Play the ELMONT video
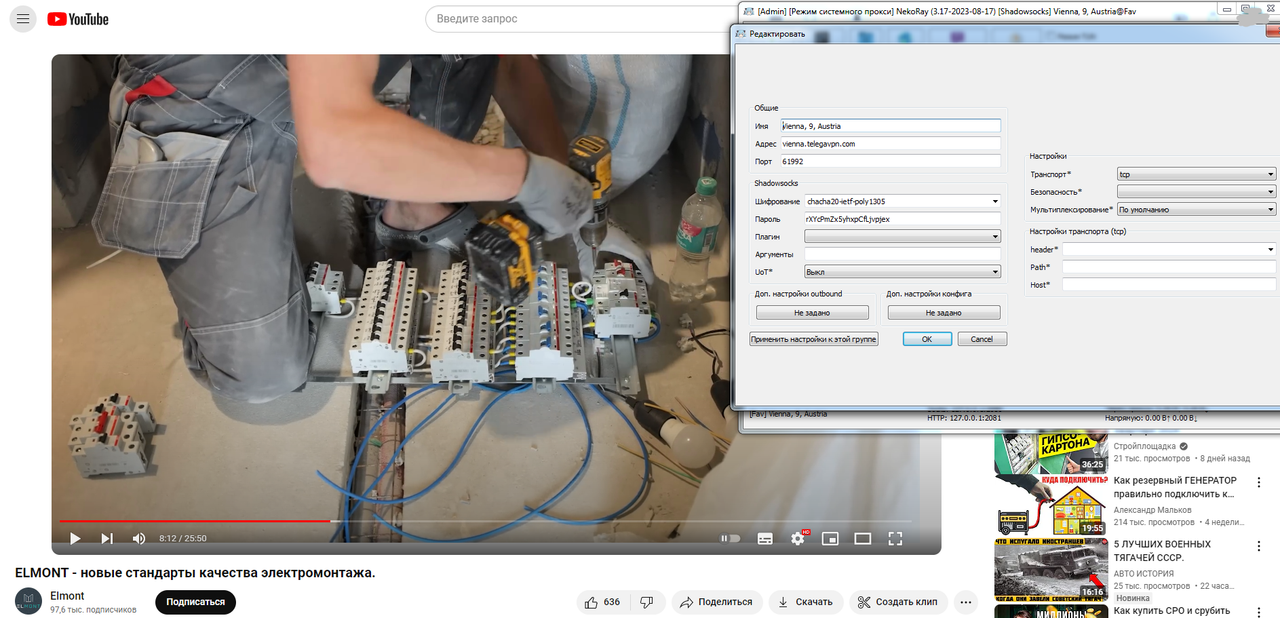The height and width of the screenshot is (618, 1280). point(75,538)
